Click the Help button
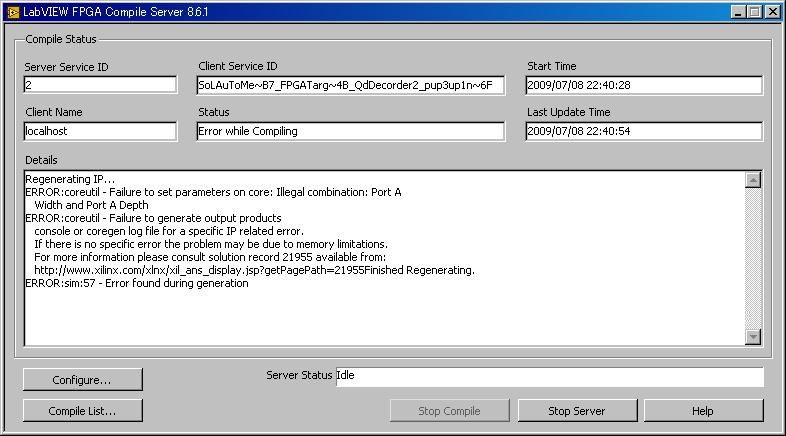Viewport: 786px width, 436px height. pos(704,411)
